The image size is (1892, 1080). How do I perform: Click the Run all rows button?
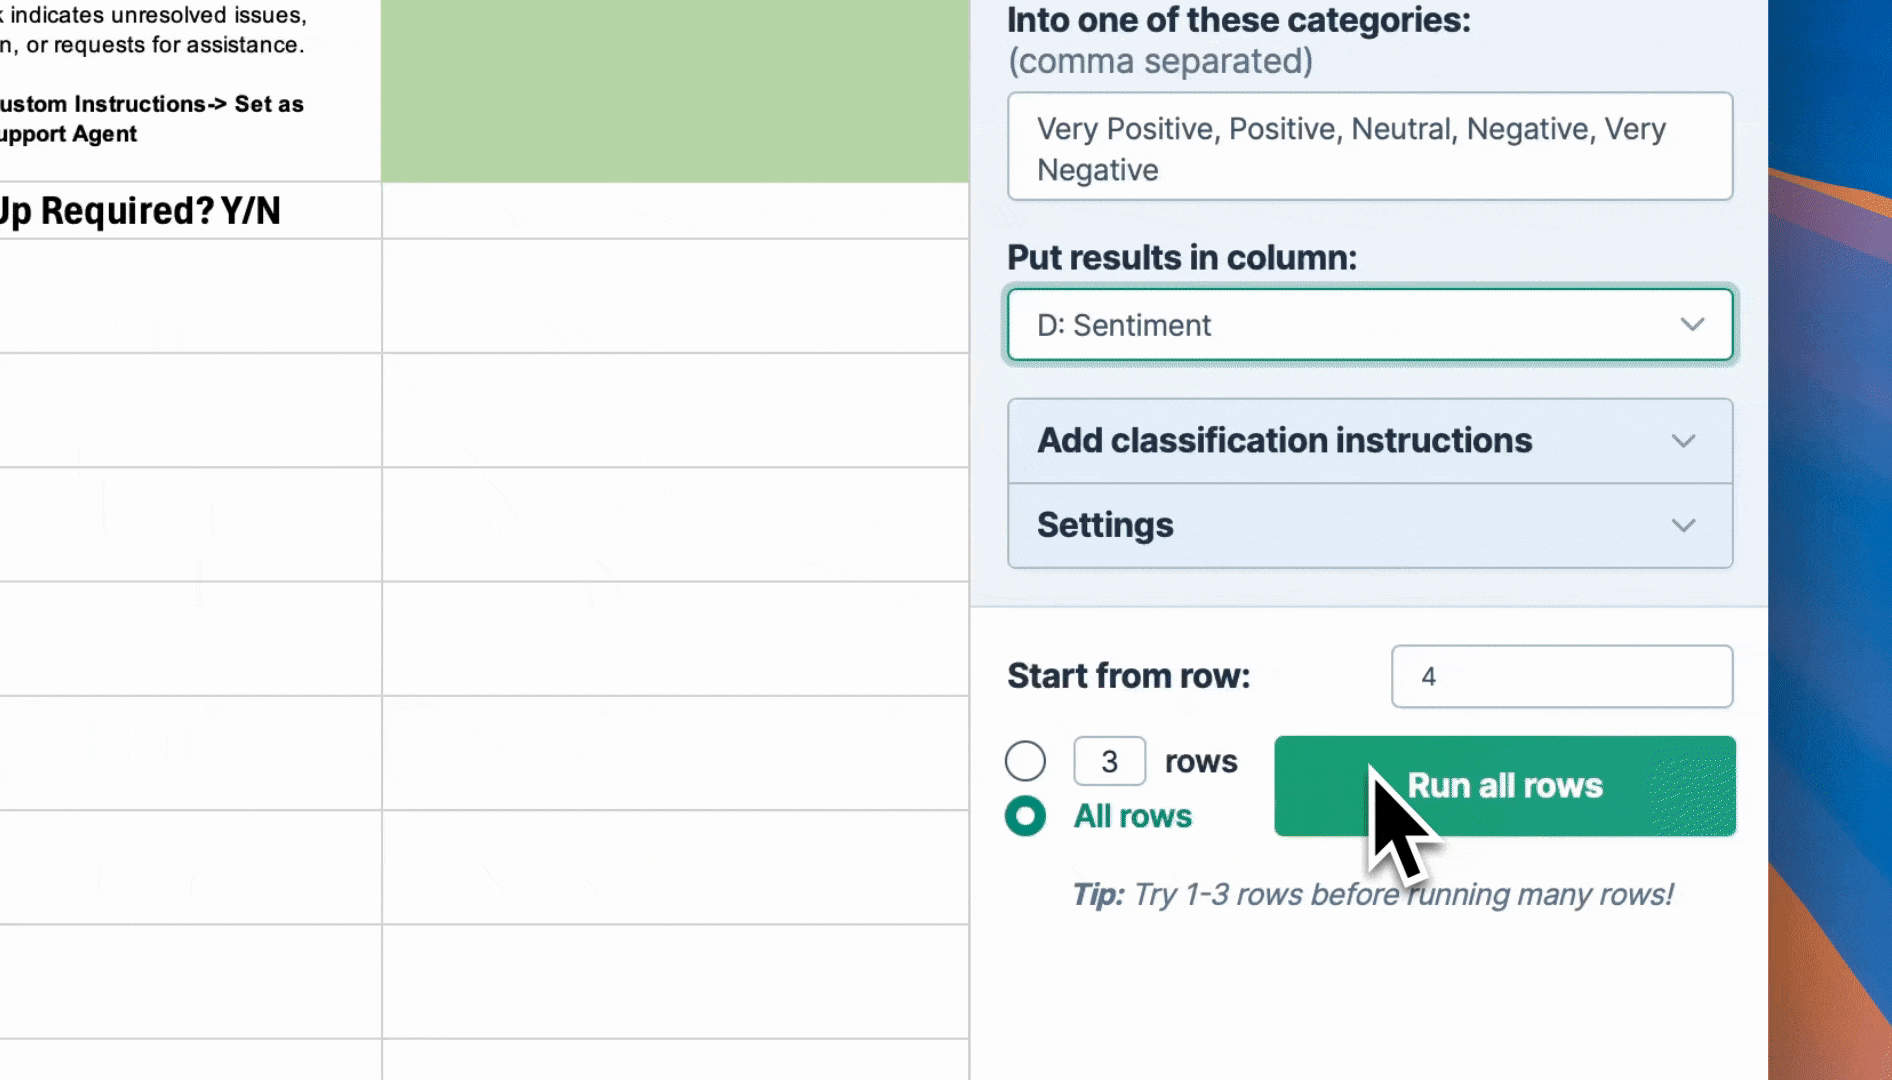click(1505, 786)
